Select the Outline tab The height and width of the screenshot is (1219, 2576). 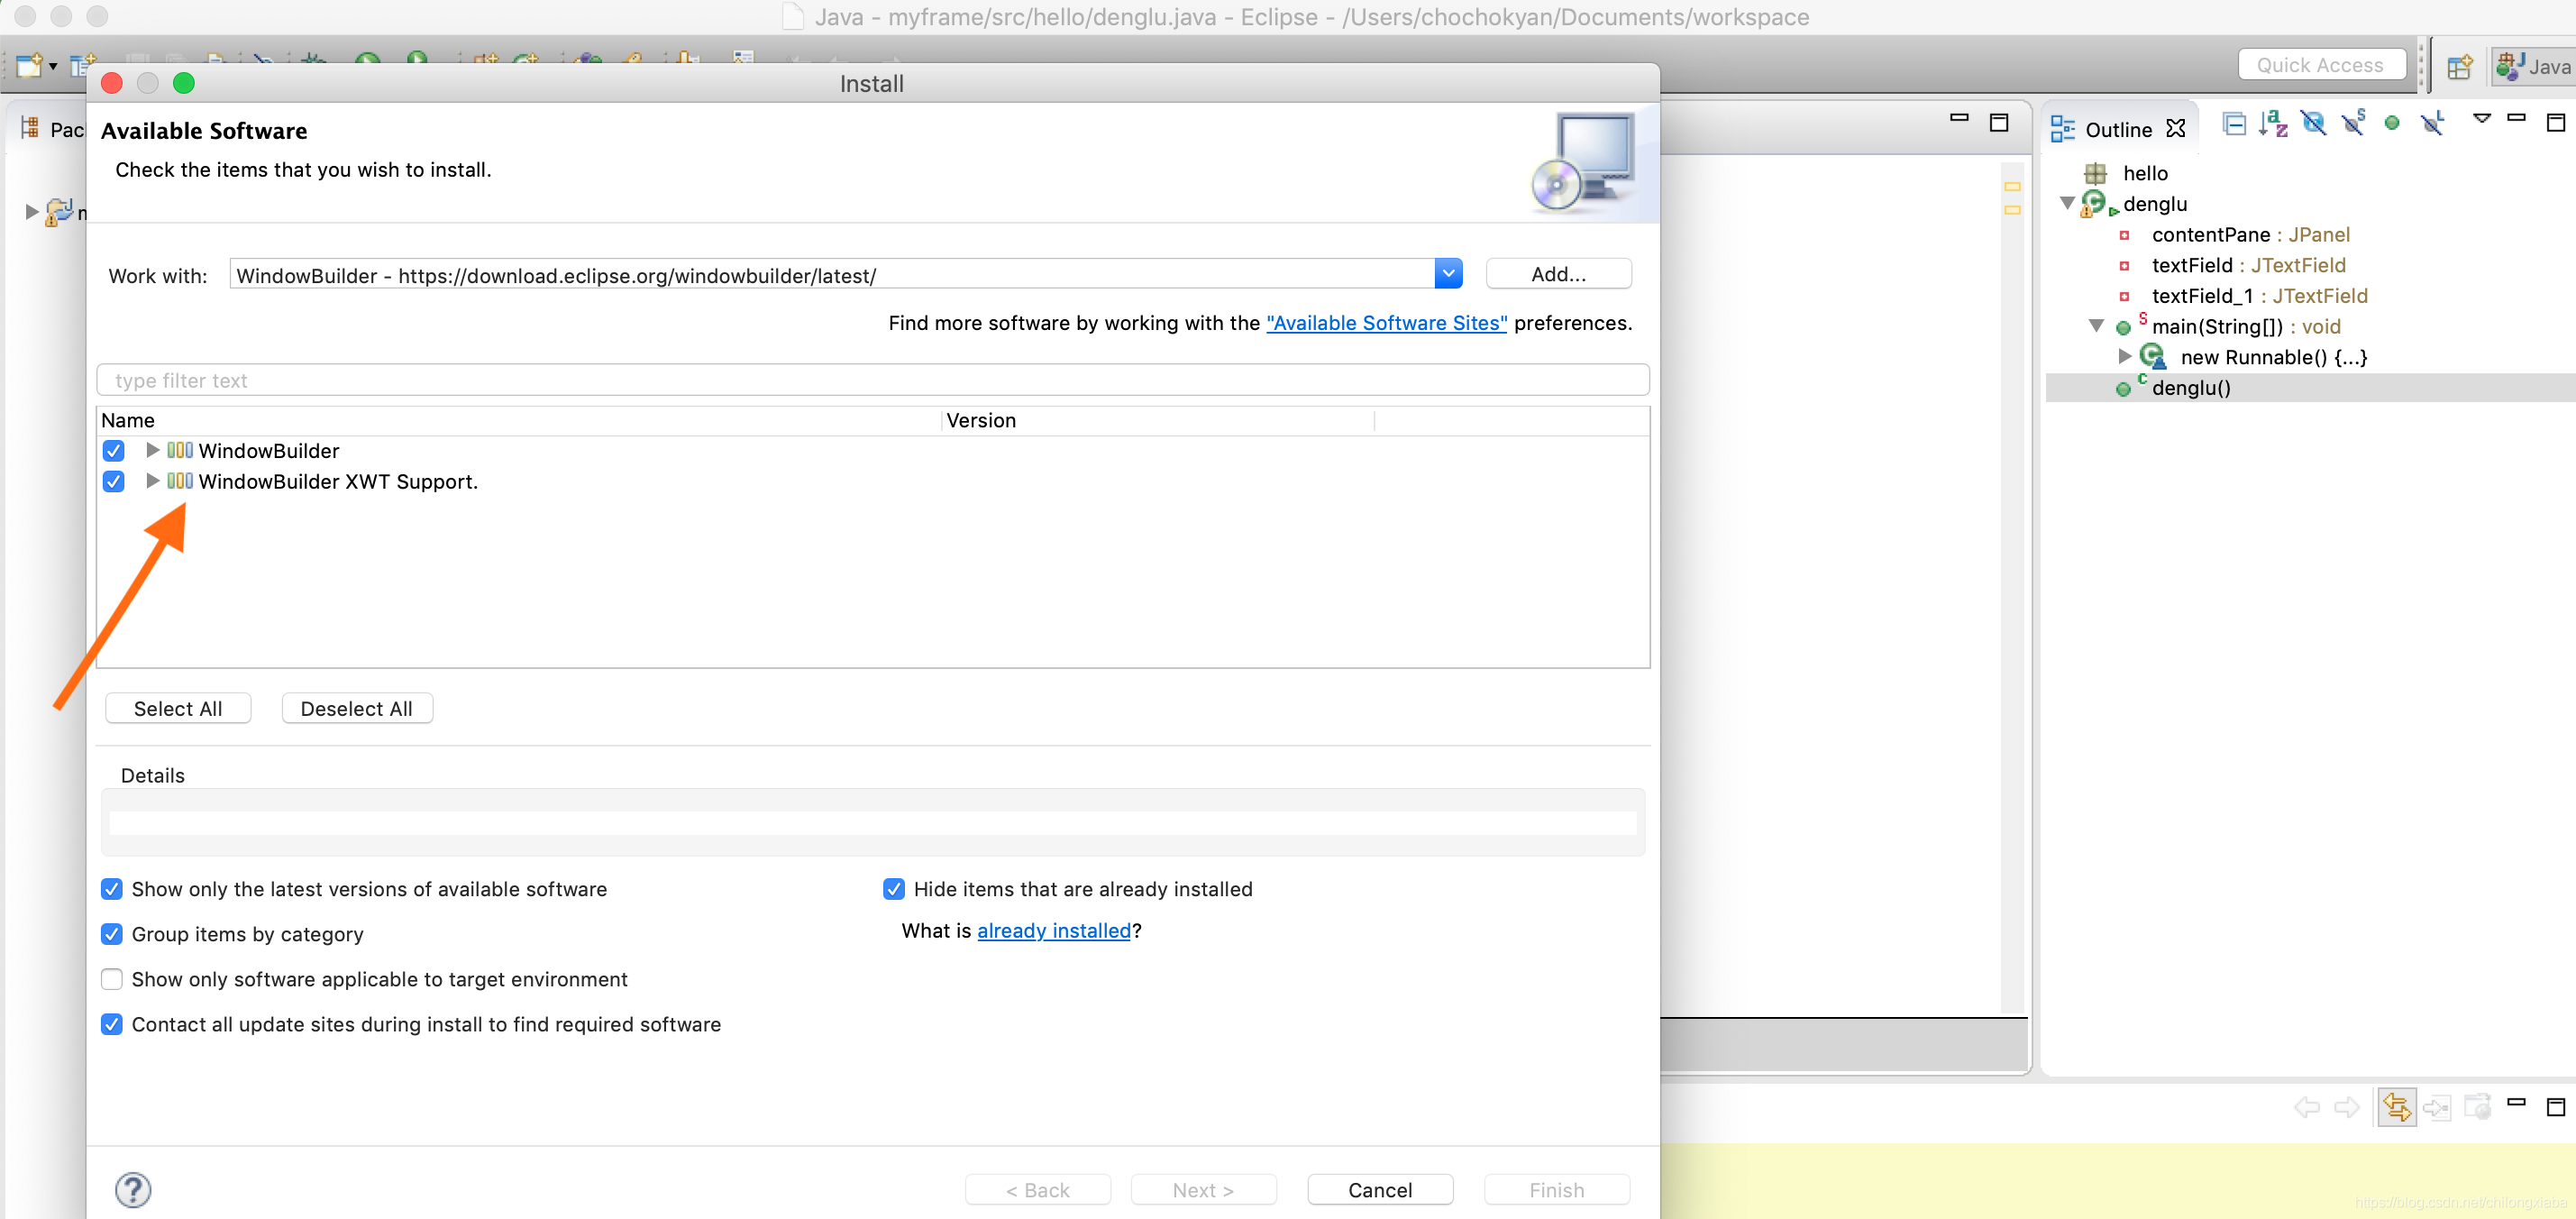2117,129
